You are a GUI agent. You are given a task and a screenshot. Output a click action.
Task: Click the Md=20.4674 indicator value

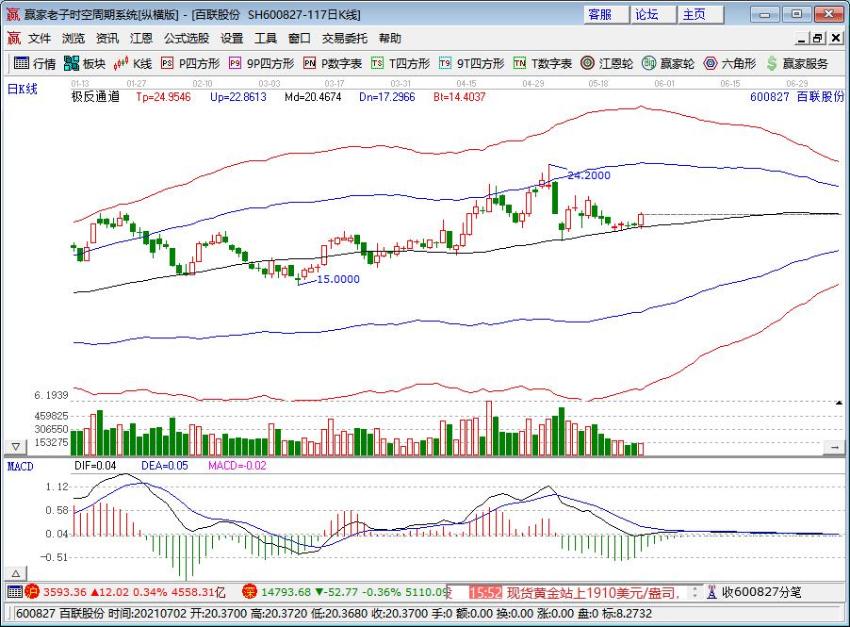313,97
